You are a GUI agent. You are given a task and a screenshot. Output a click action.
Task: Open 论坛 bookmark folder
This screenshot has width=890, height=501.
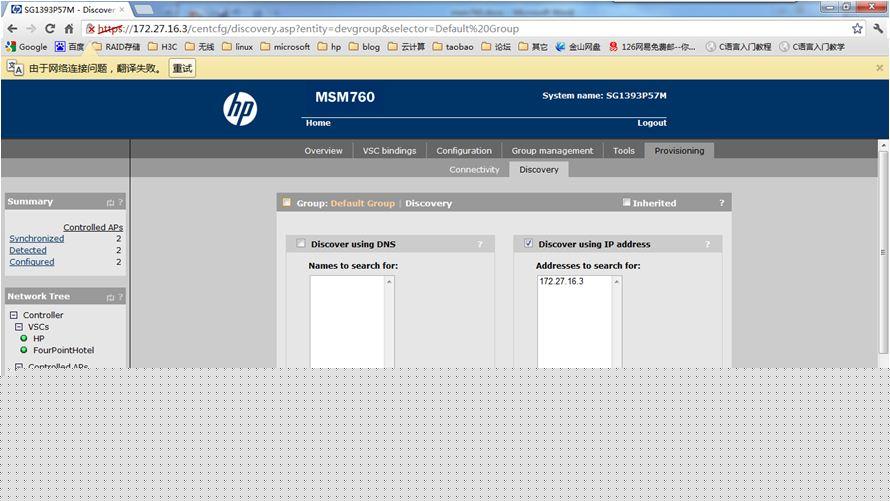click(x=496, y=47)
